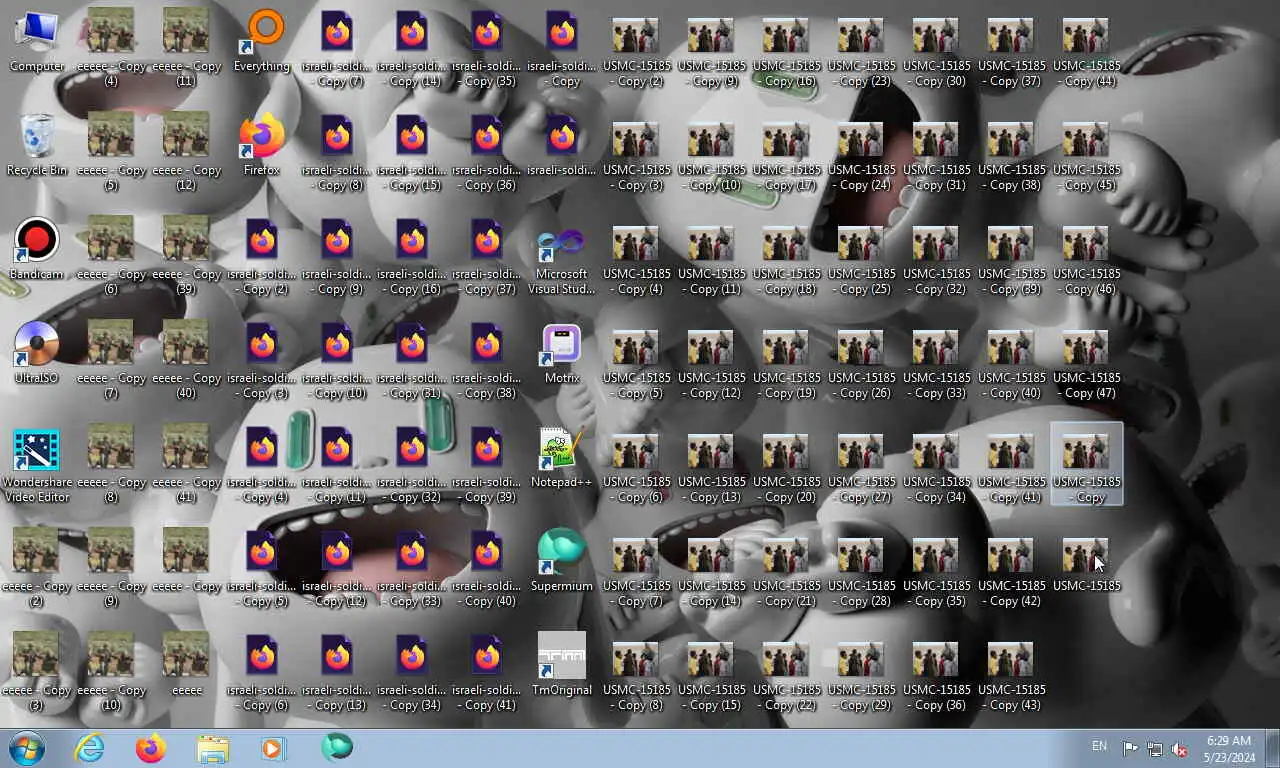Click the network tray icon
Image resolution: width=1280 pixels, height=768 pixels.
click(1155, 748)
